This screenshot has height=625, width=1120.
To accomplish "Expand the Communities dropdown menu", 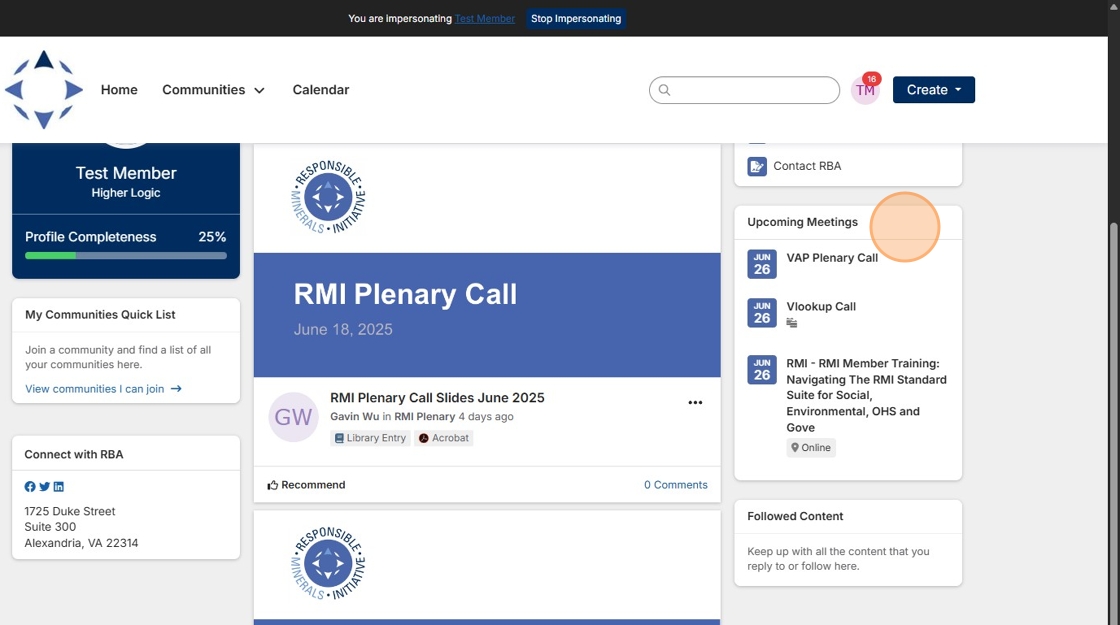I will pos(214,90).
